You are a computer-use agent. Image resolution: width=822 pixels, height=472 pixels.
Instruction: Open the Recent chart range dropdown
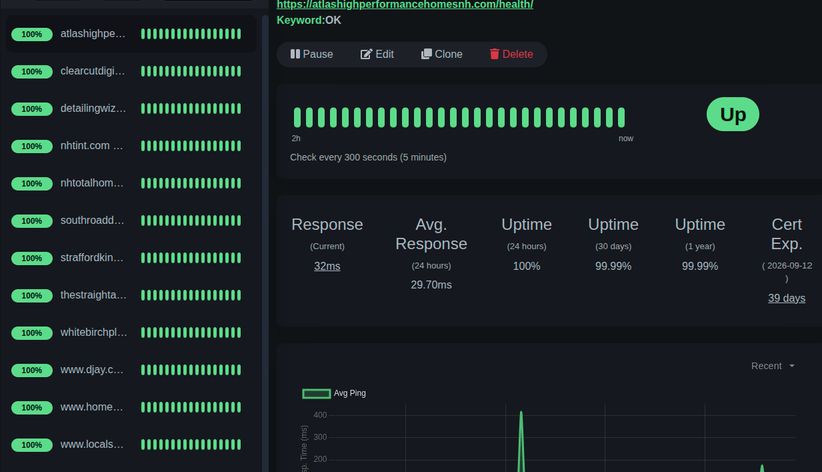(773, 366)
